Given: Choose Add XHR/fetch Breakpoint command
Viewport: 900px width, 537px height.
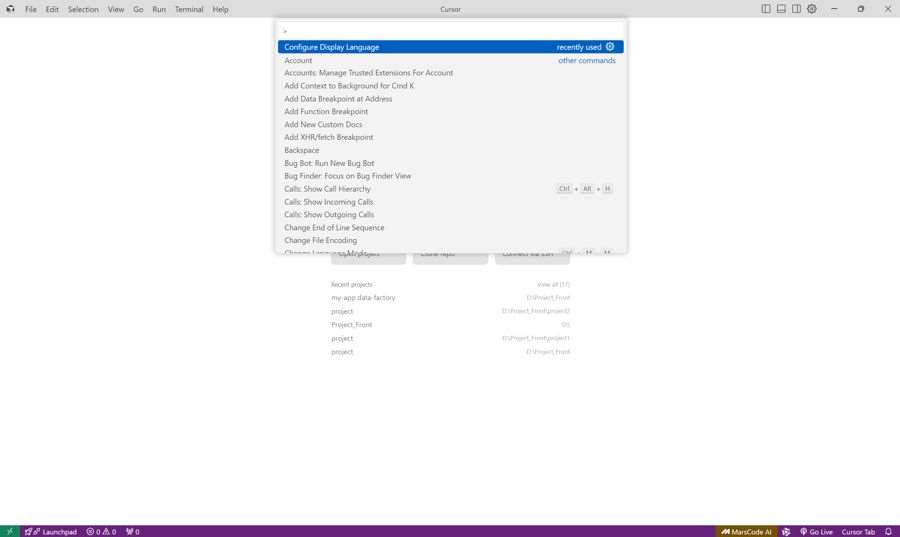Looking at the screenshot, I should (x=451, y=138).
